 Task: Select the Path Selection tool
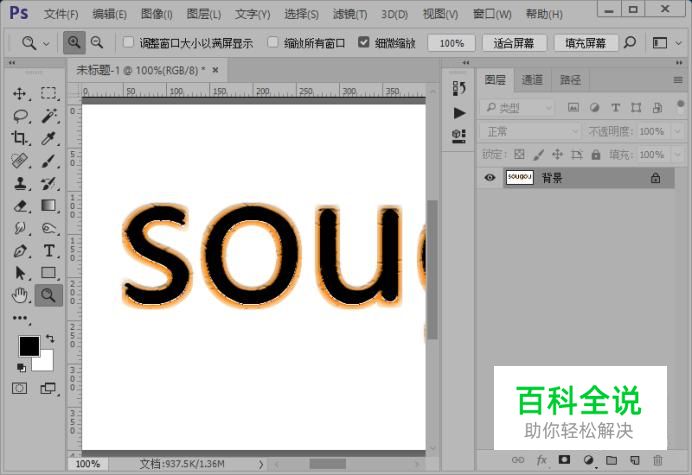click(20, 273)
